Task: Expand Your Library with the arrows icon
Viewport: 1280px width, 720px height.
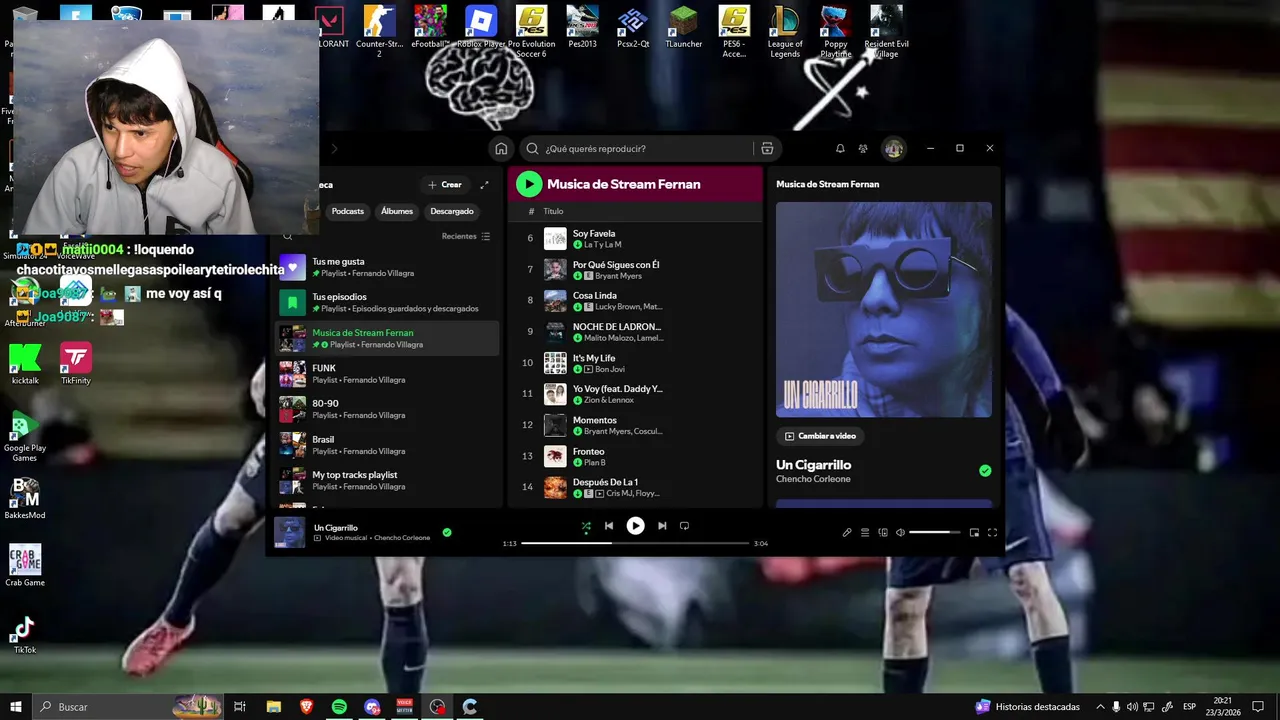Action: coord(485,185)
